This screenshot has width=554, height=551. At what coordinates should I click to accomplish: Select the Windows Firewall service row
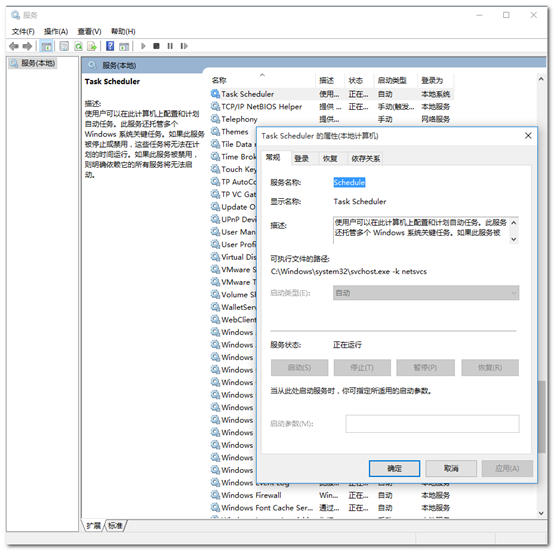(331, 495)
